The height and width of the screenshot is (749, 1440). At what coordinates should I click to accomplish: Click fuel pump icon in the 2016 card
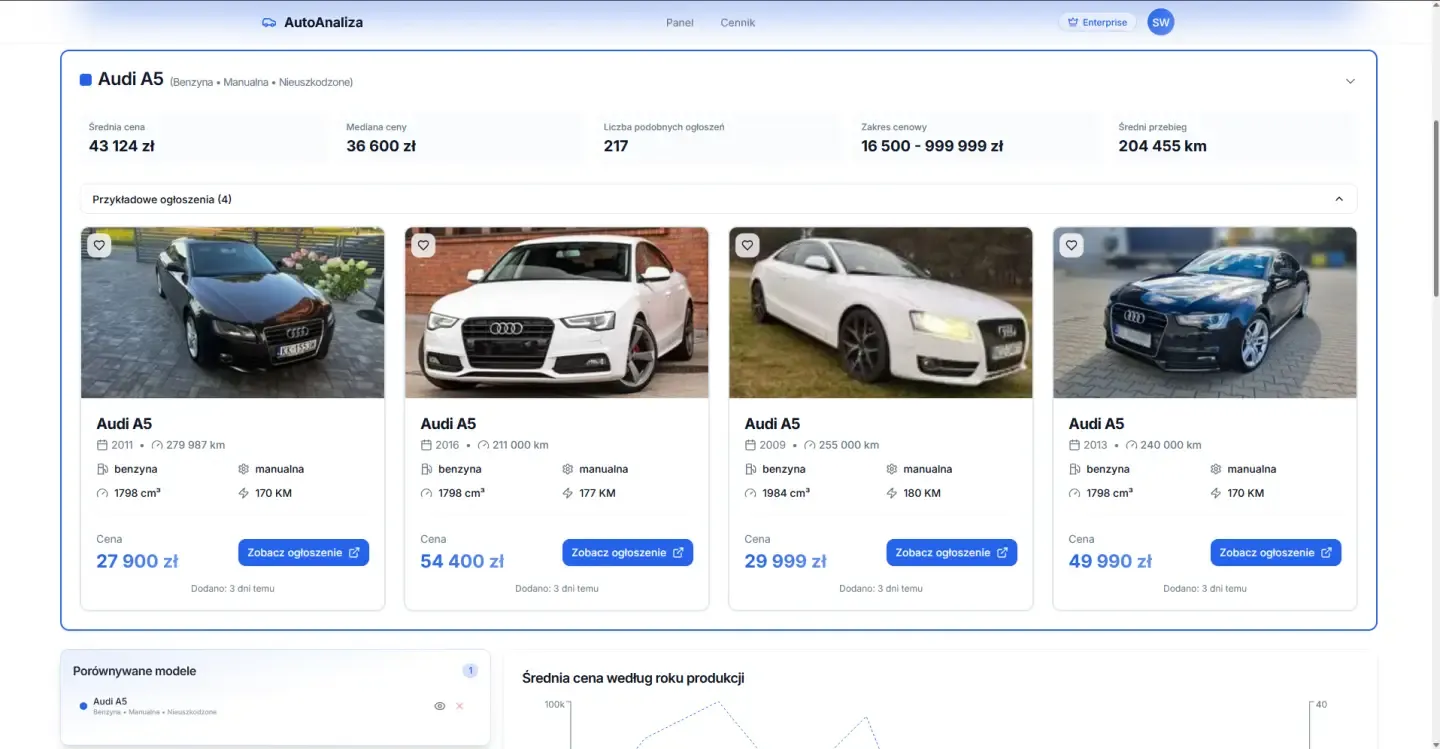pyautogui.click(x=426, y=469)
